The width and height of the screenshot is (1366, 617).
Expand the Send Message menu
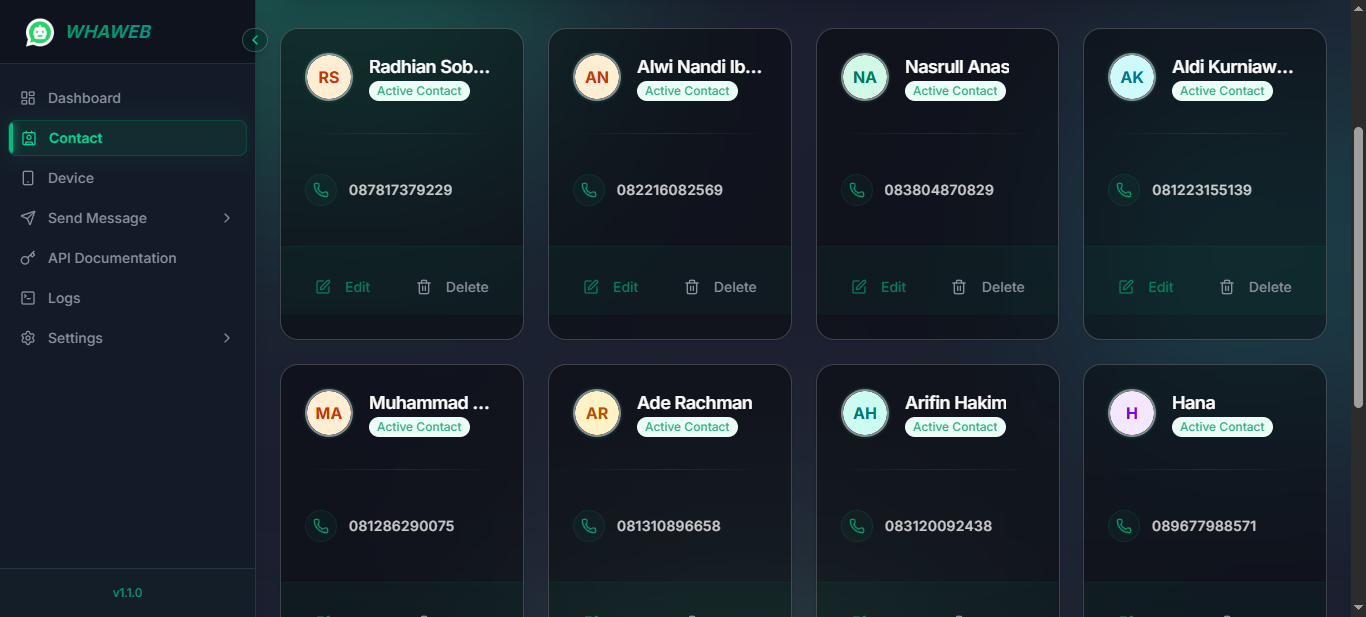[97, 217]
